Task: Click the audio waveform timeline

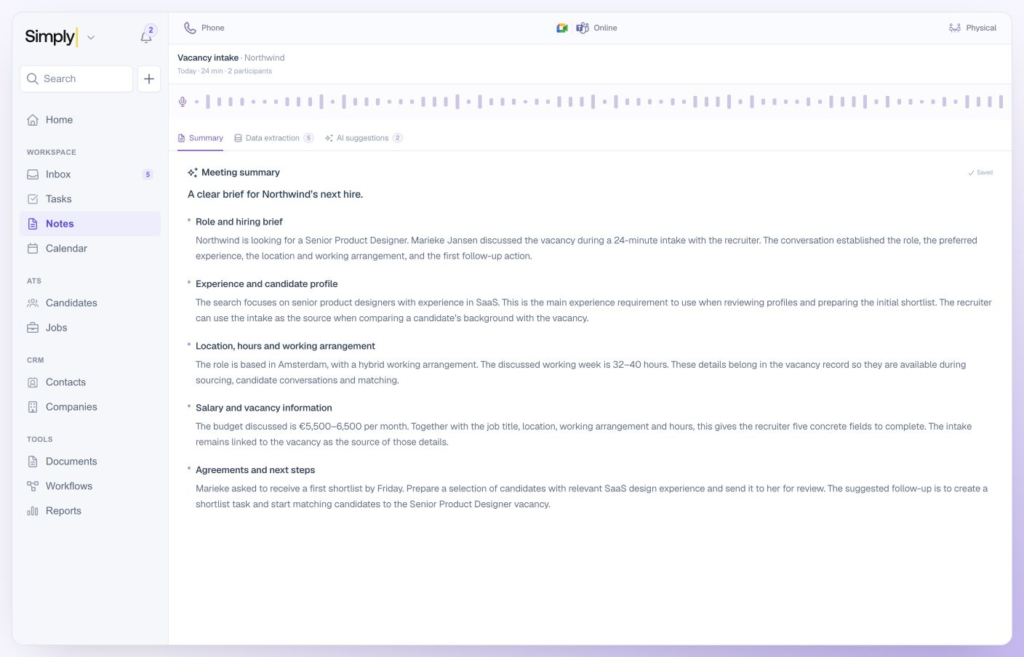Action: click(x=599, y=102)
